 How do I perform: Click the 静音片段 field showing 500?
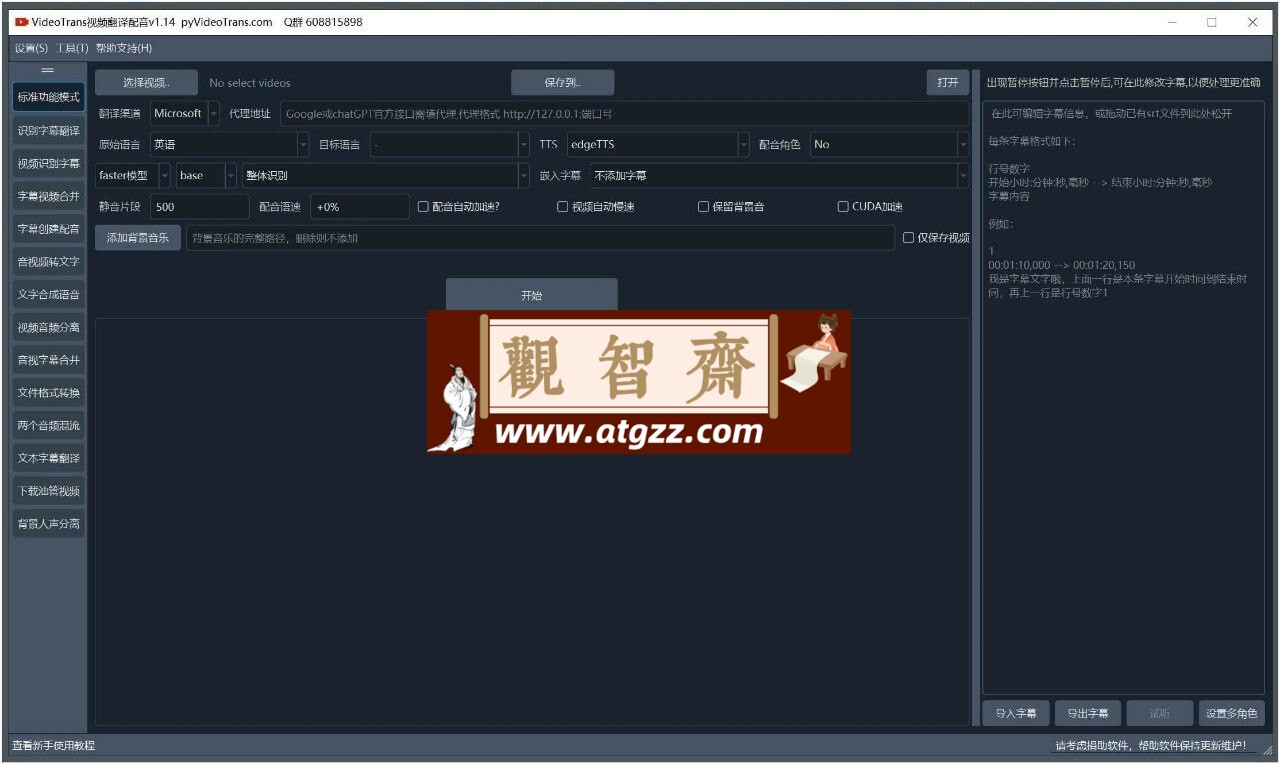point(199,207)
